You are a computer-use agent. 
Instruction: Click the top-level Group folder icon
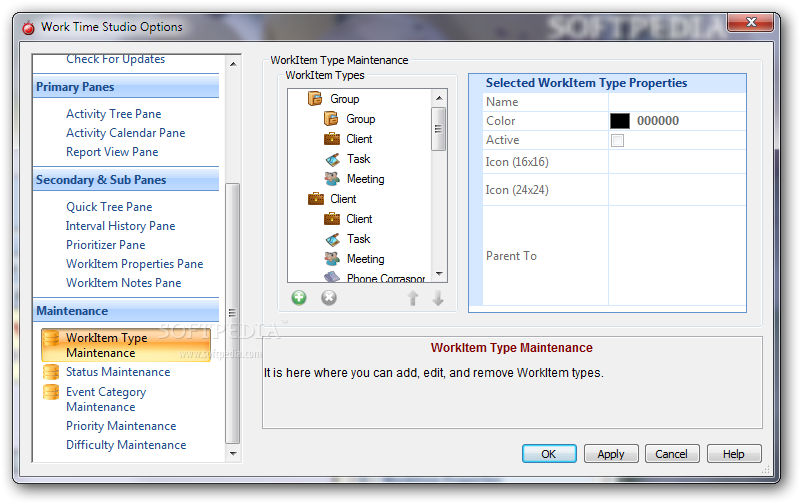(315, 99)
